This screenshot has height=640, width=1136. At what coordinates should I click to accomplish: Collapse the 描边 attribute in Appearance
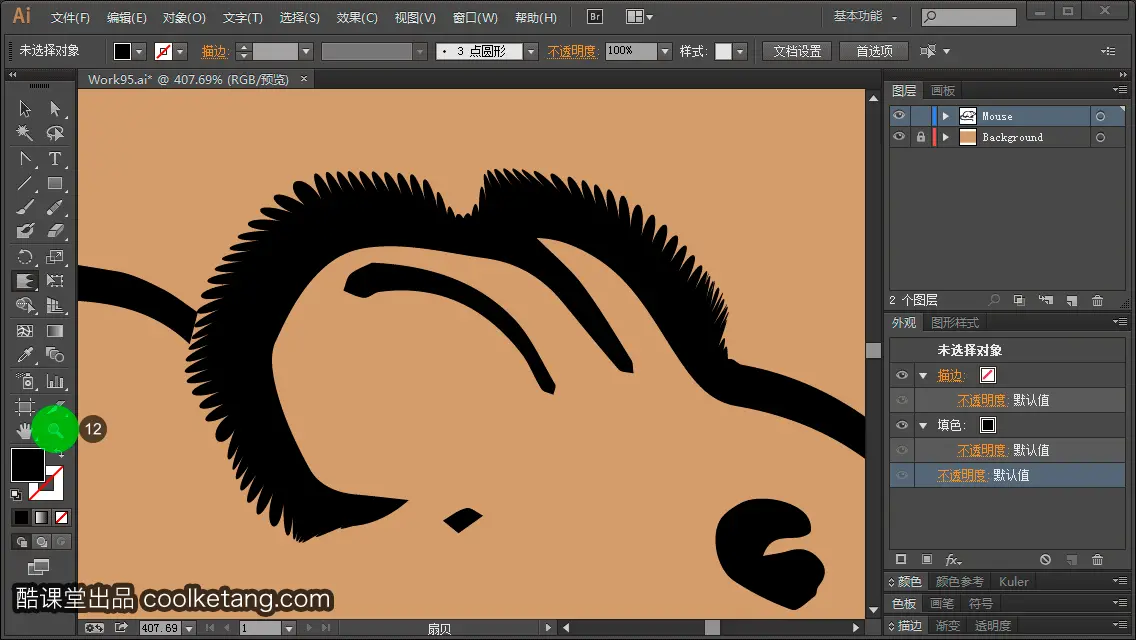tap(923, 375)
